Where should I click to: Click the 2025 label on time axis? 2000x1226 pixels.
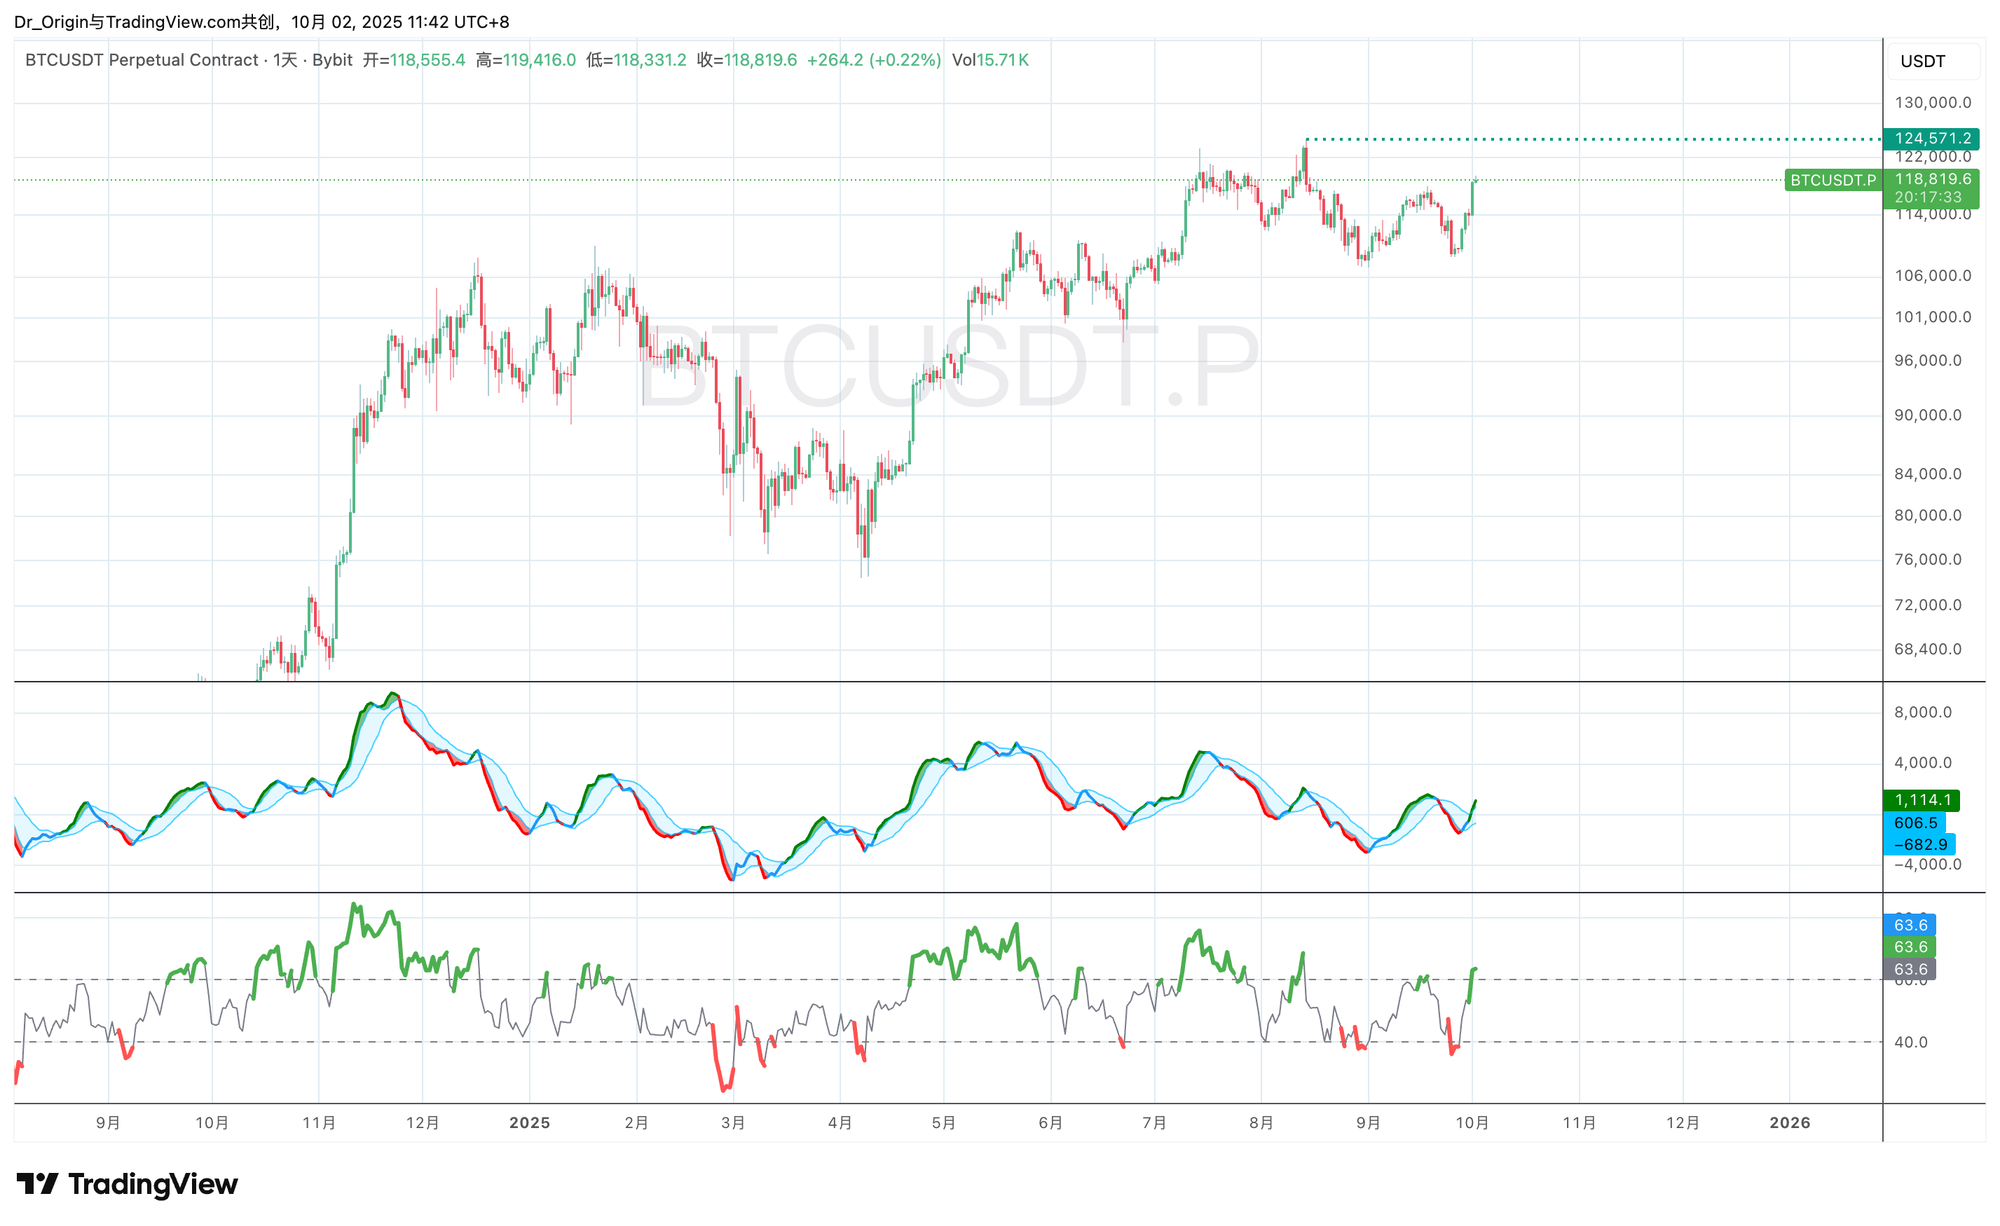tap(529, 1123)
